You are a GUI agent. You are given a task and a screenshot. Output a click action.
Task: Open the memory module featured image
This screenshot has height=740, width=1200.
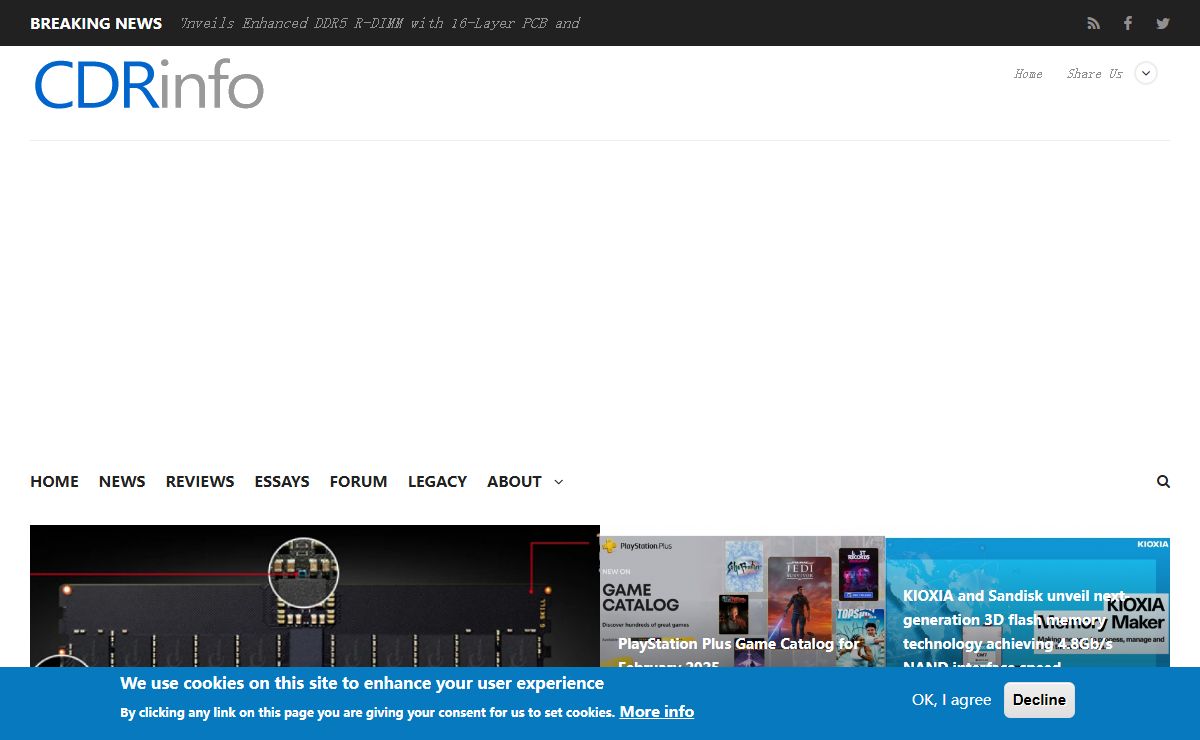315,596
